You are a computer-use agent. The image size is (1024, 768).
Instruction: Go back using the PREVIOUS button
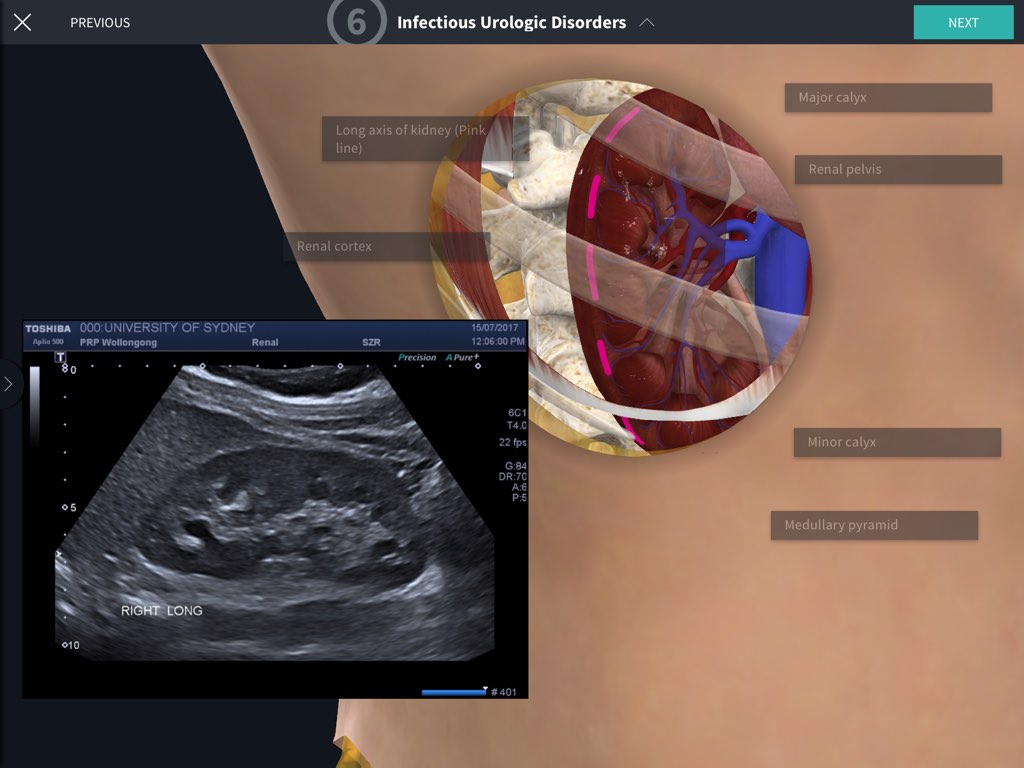pos(100,22)
